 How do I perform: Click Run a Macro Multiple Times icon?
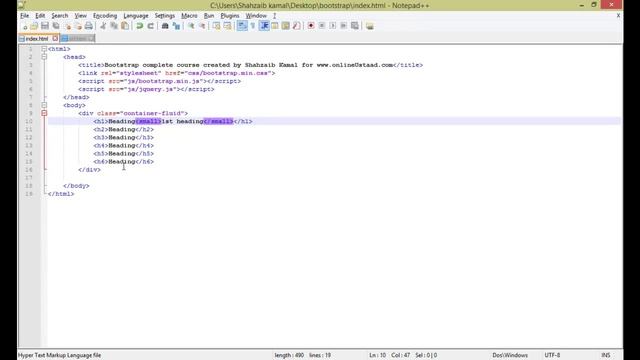(x=344, y=26)
